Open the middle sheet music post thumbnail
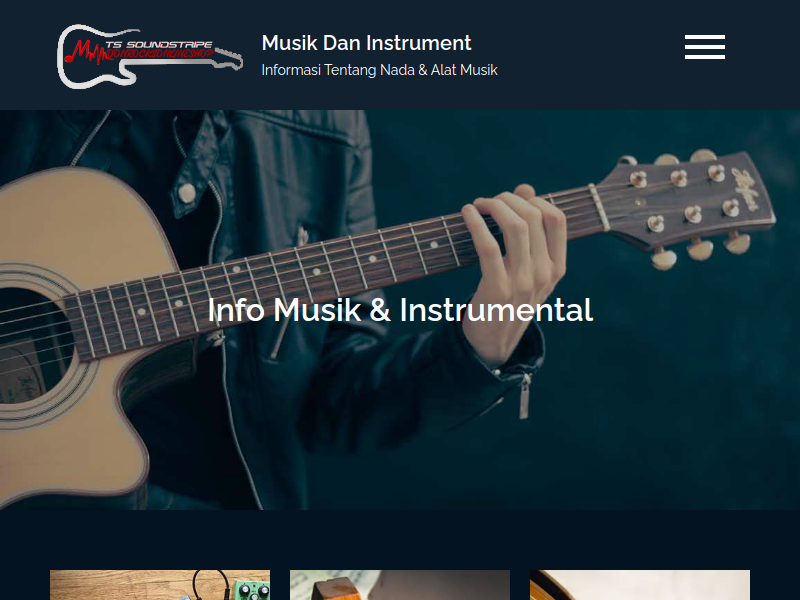Screen dimensions: 800x600 [399, 585]
